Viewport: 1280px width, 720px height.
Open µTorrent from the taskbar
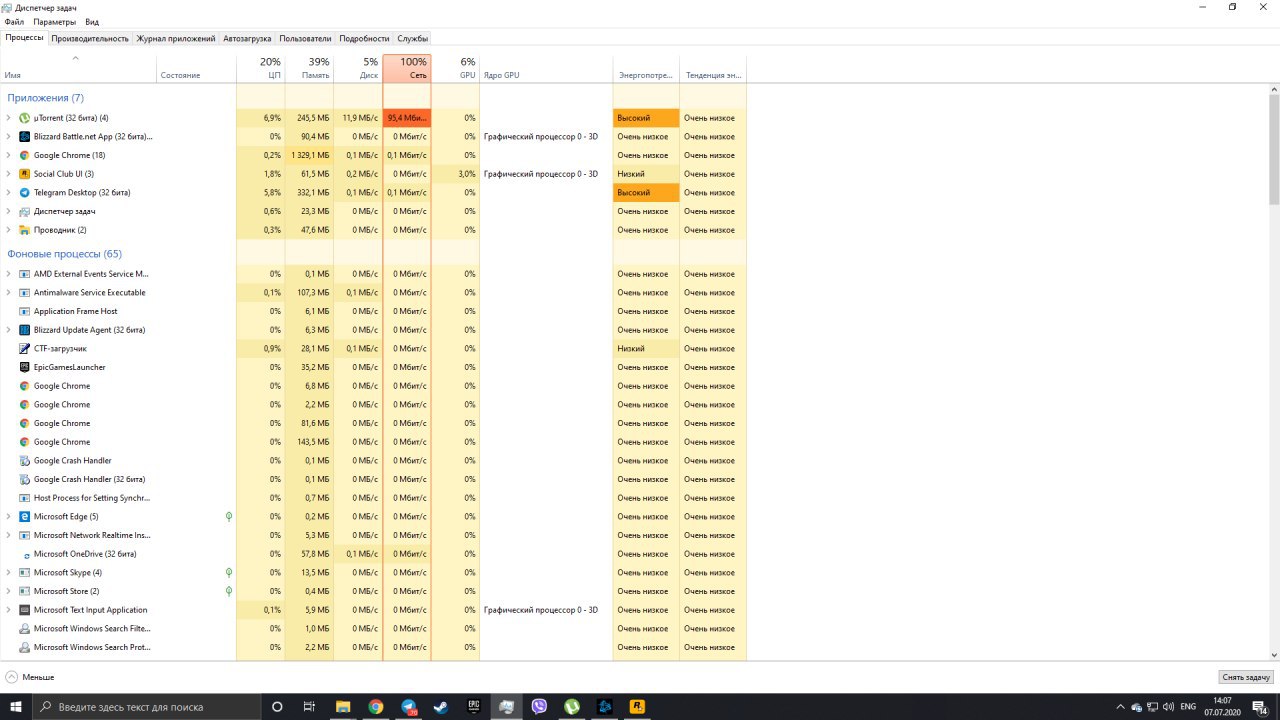pos(573,706)
